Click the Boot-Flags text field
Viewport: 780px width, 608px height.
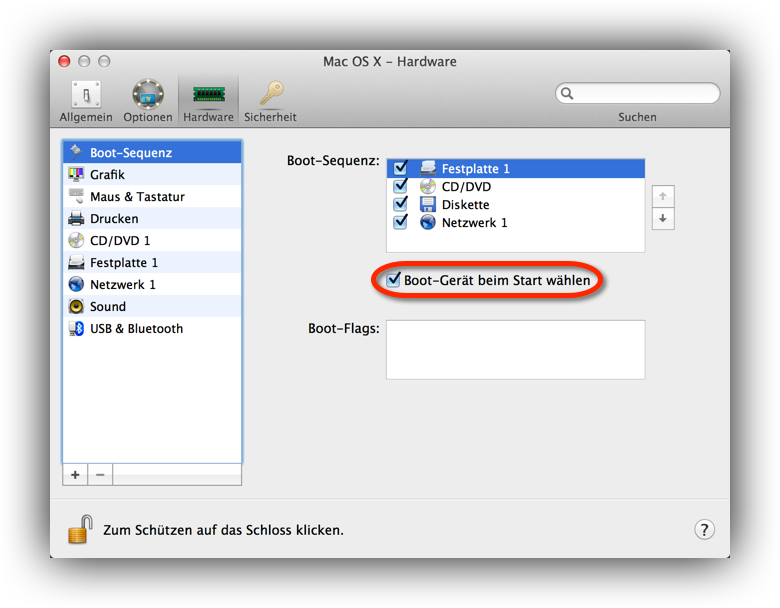pyautogui.click(x=516, y=350)
